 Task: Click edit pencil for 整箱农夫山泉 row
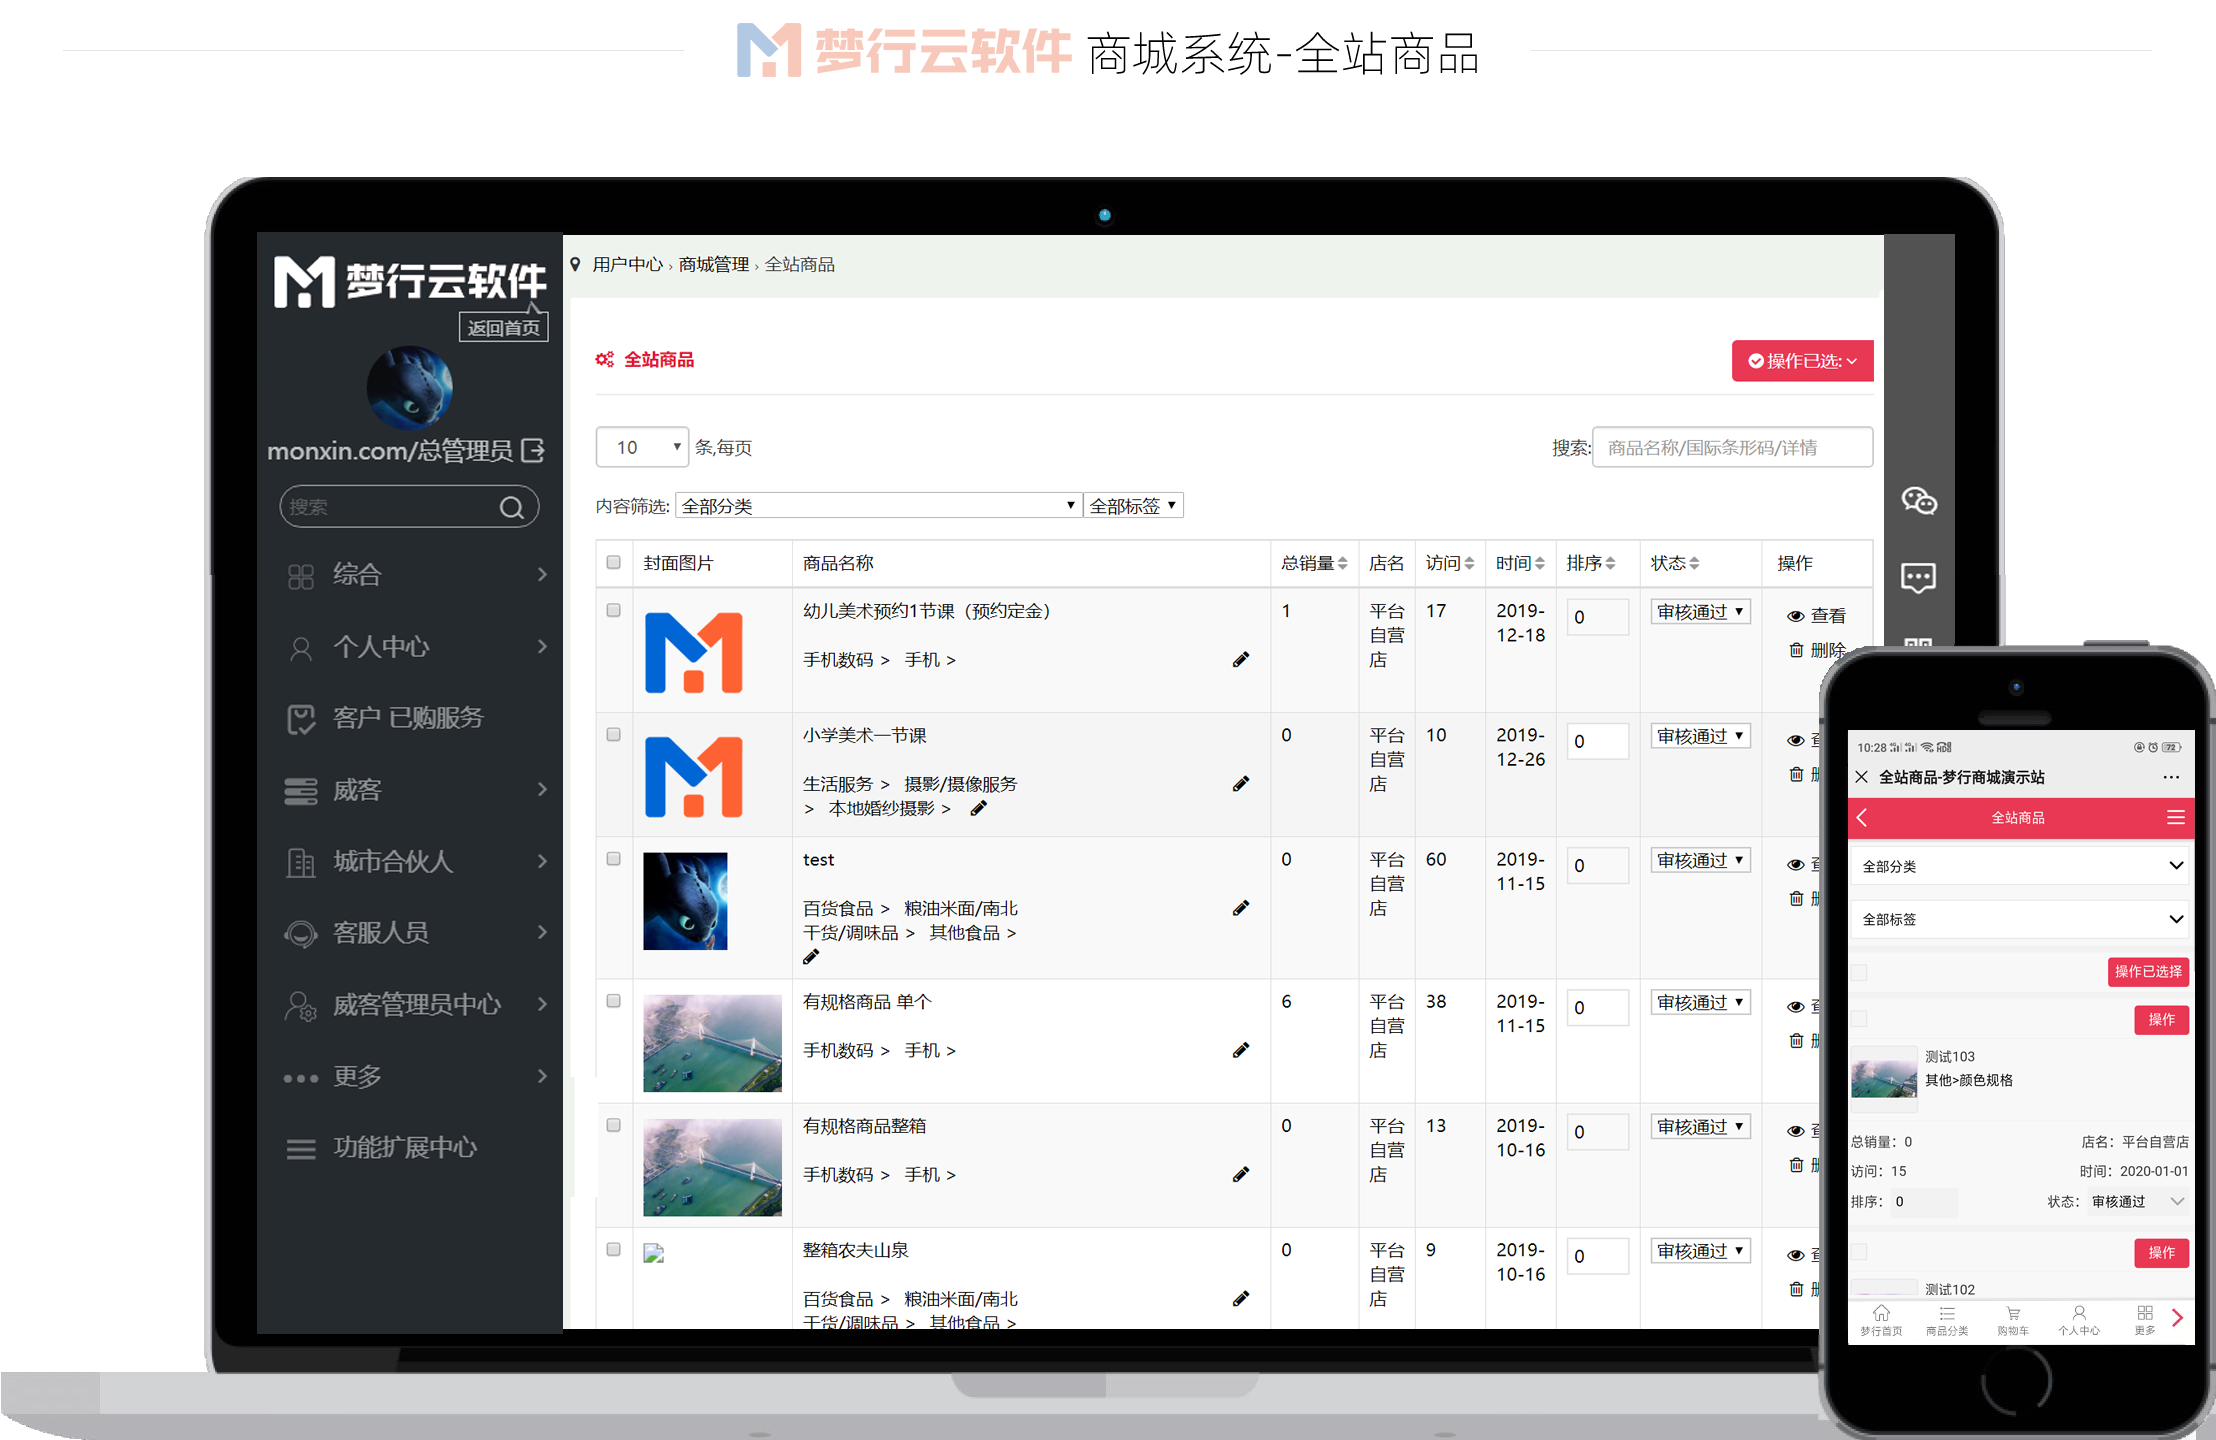pyautogui.click(x=1241, y=1299)
